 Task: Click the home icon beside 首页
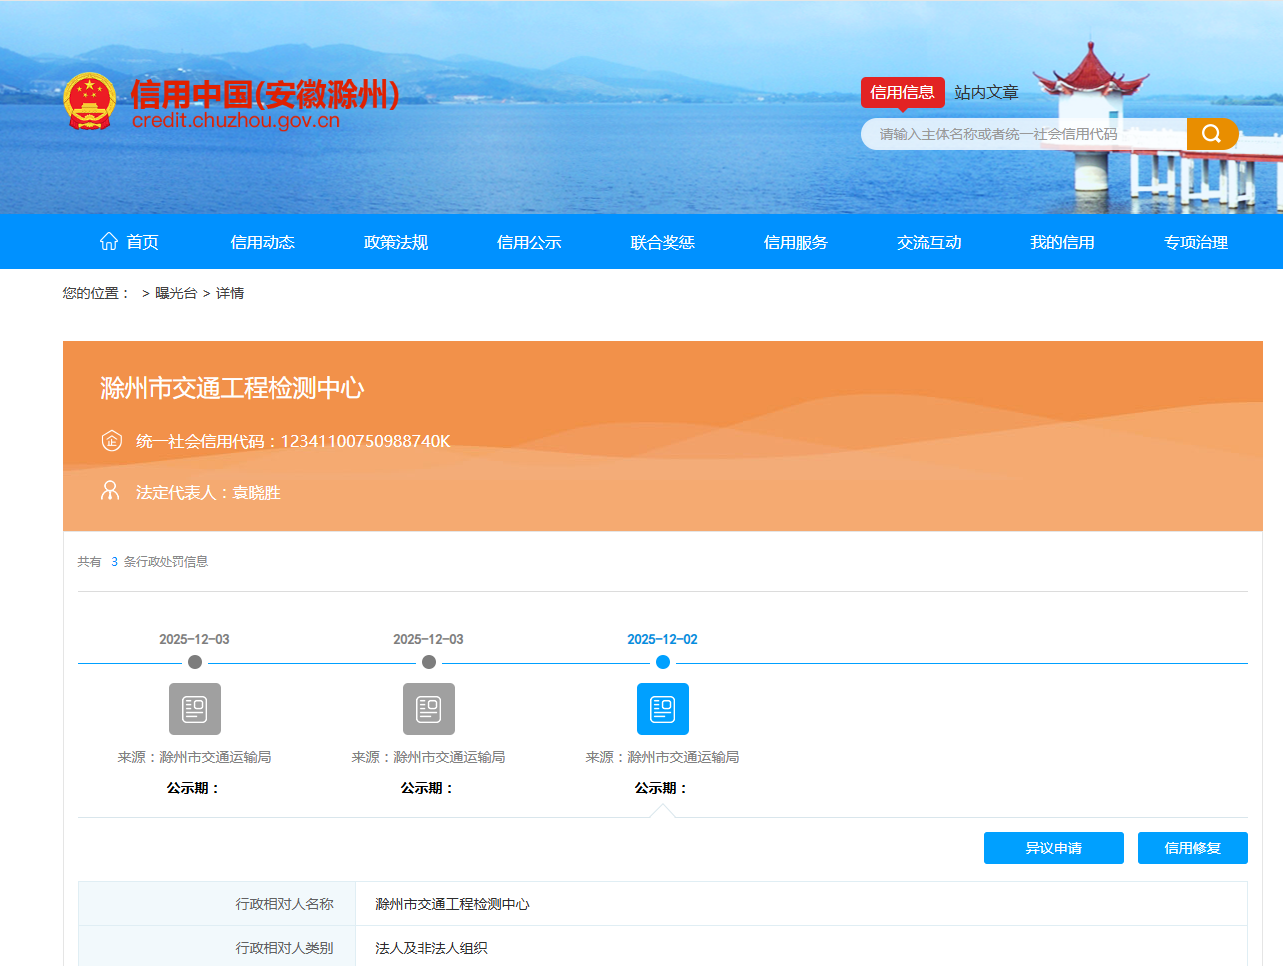(x=109, y=241)
